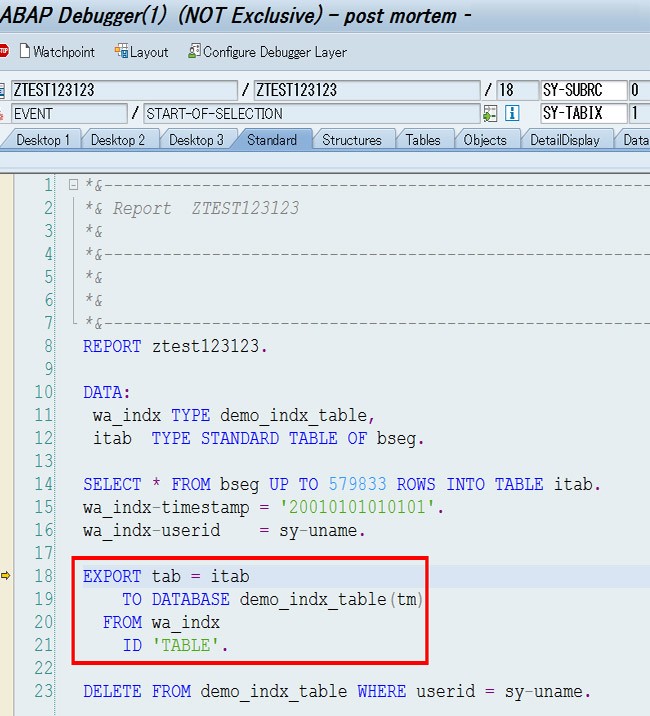This screenshot has width=650, height=716.
Task: Click wa_indx-timestamp on line 15
Action: [166, 507]
